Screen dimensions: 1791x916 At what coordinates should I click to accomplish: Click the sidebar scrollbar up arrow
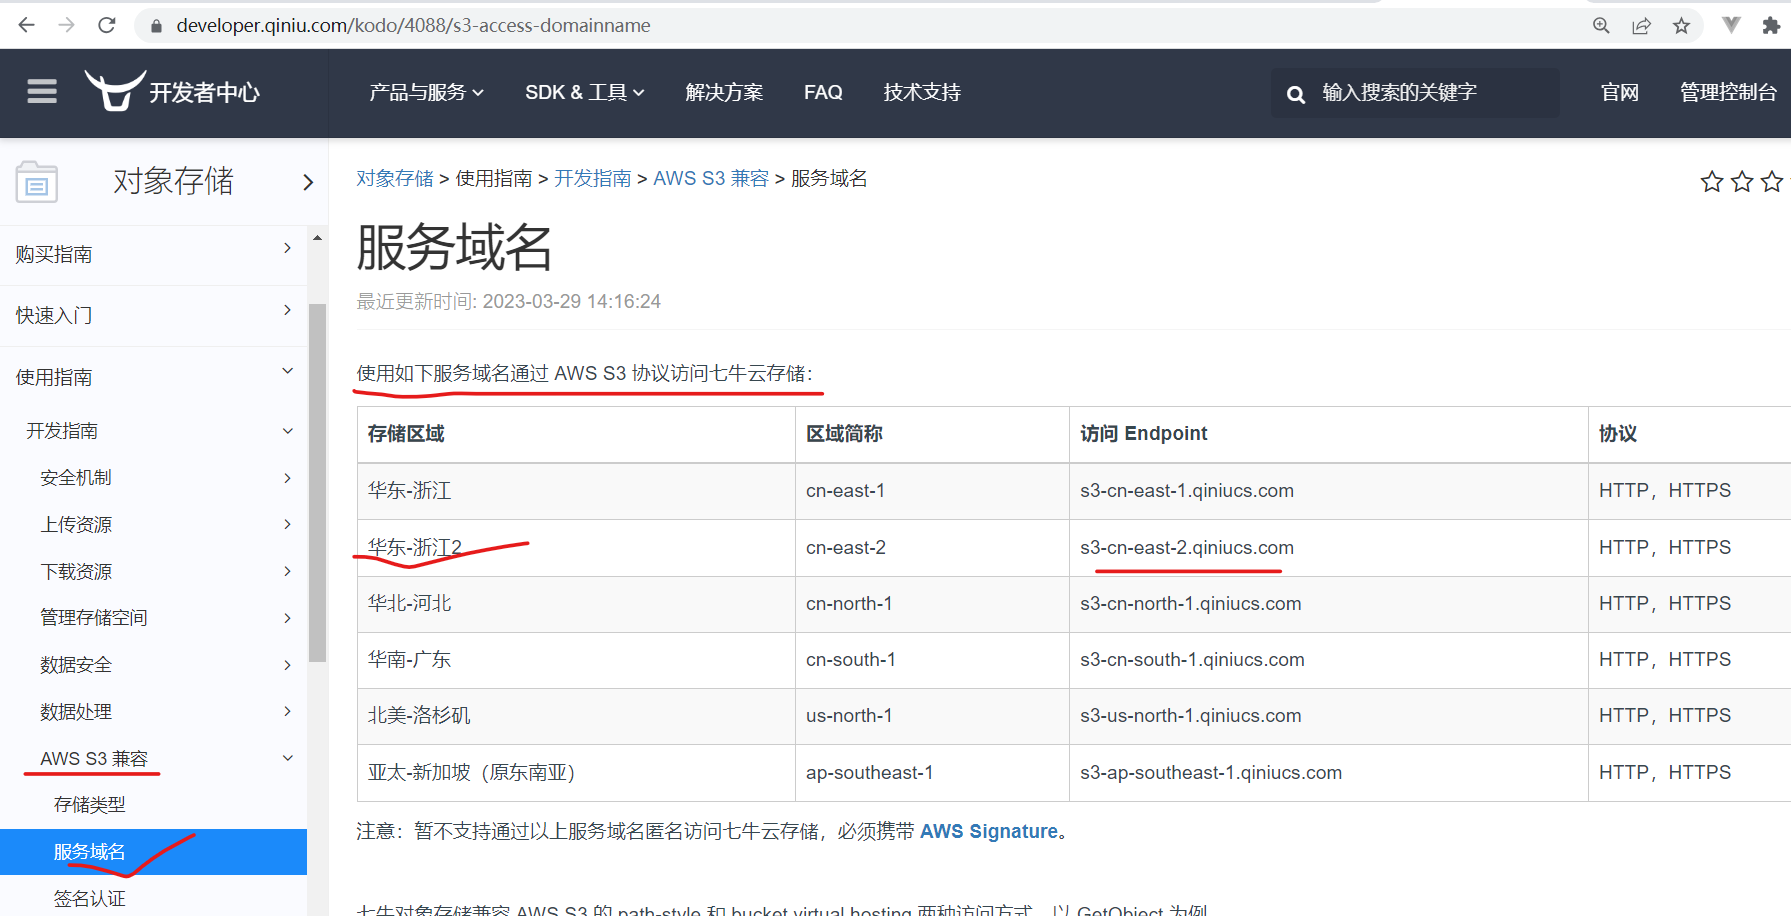click(317, 238)
